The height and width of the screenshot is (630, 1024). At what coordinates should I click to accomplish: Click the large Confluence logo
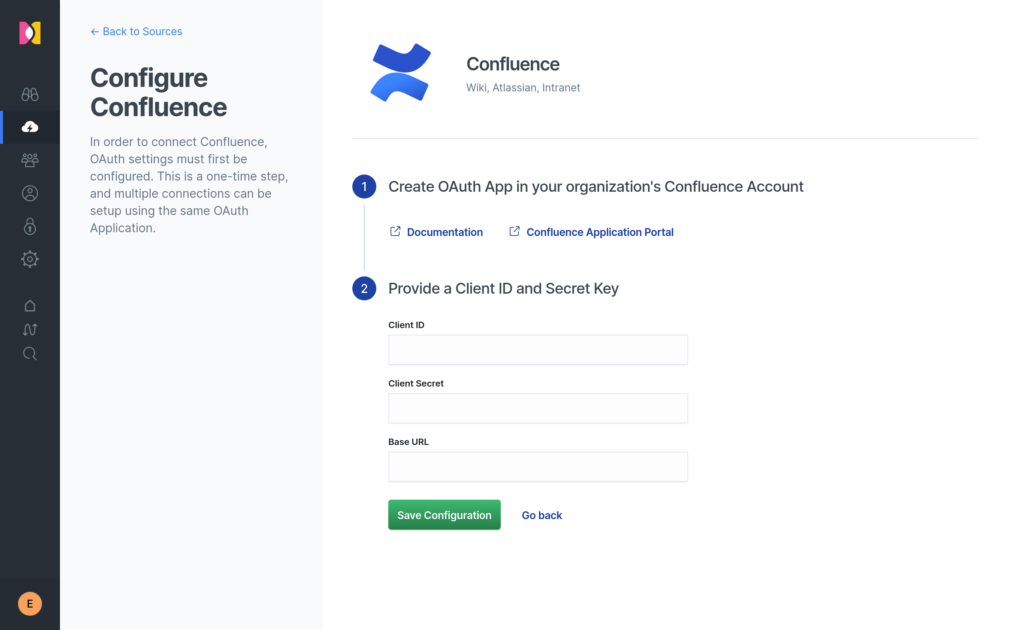pyautogui.click(x=400, y=72)
